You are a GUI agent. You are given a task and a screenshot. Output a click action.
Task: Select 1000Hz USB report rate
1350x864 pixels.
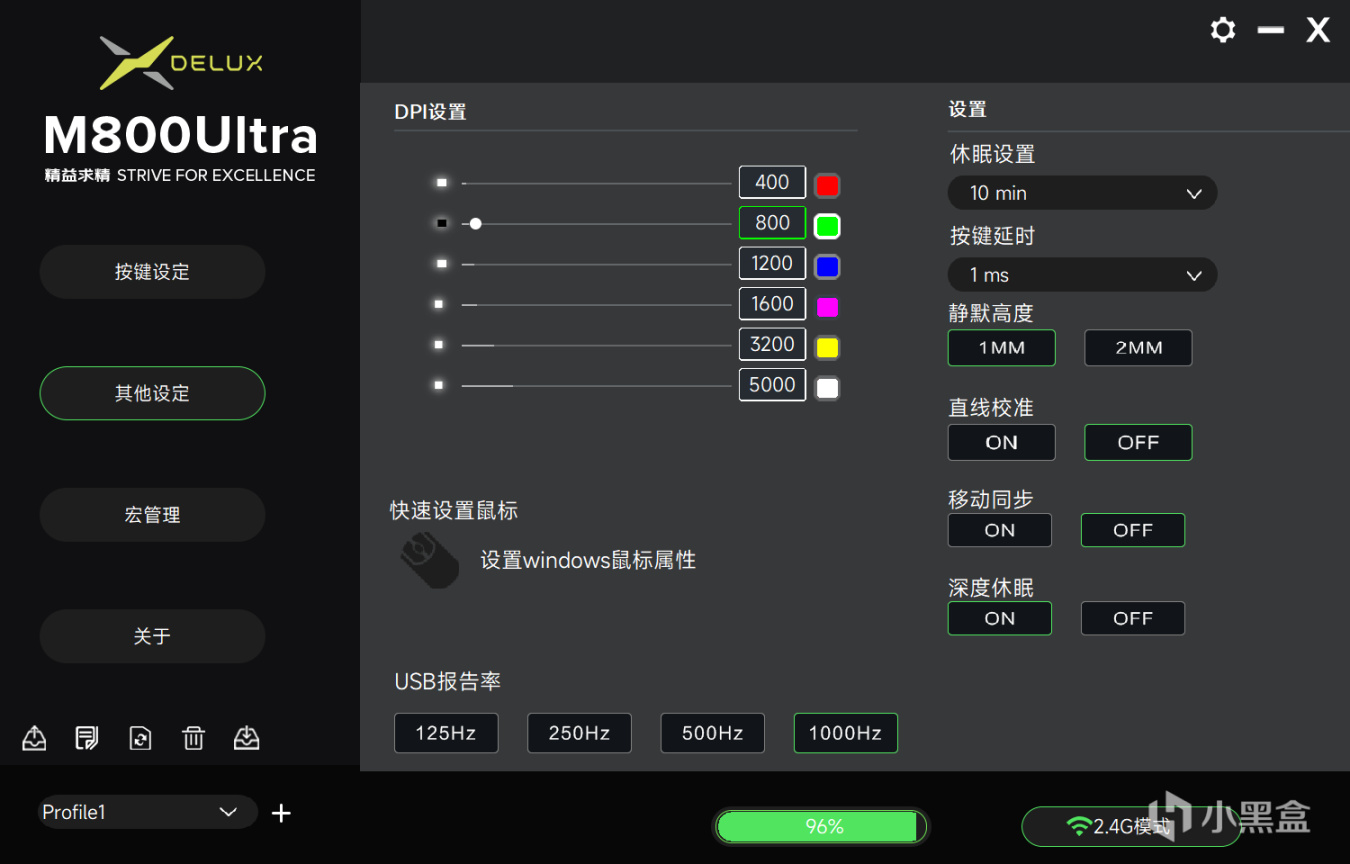845,733
